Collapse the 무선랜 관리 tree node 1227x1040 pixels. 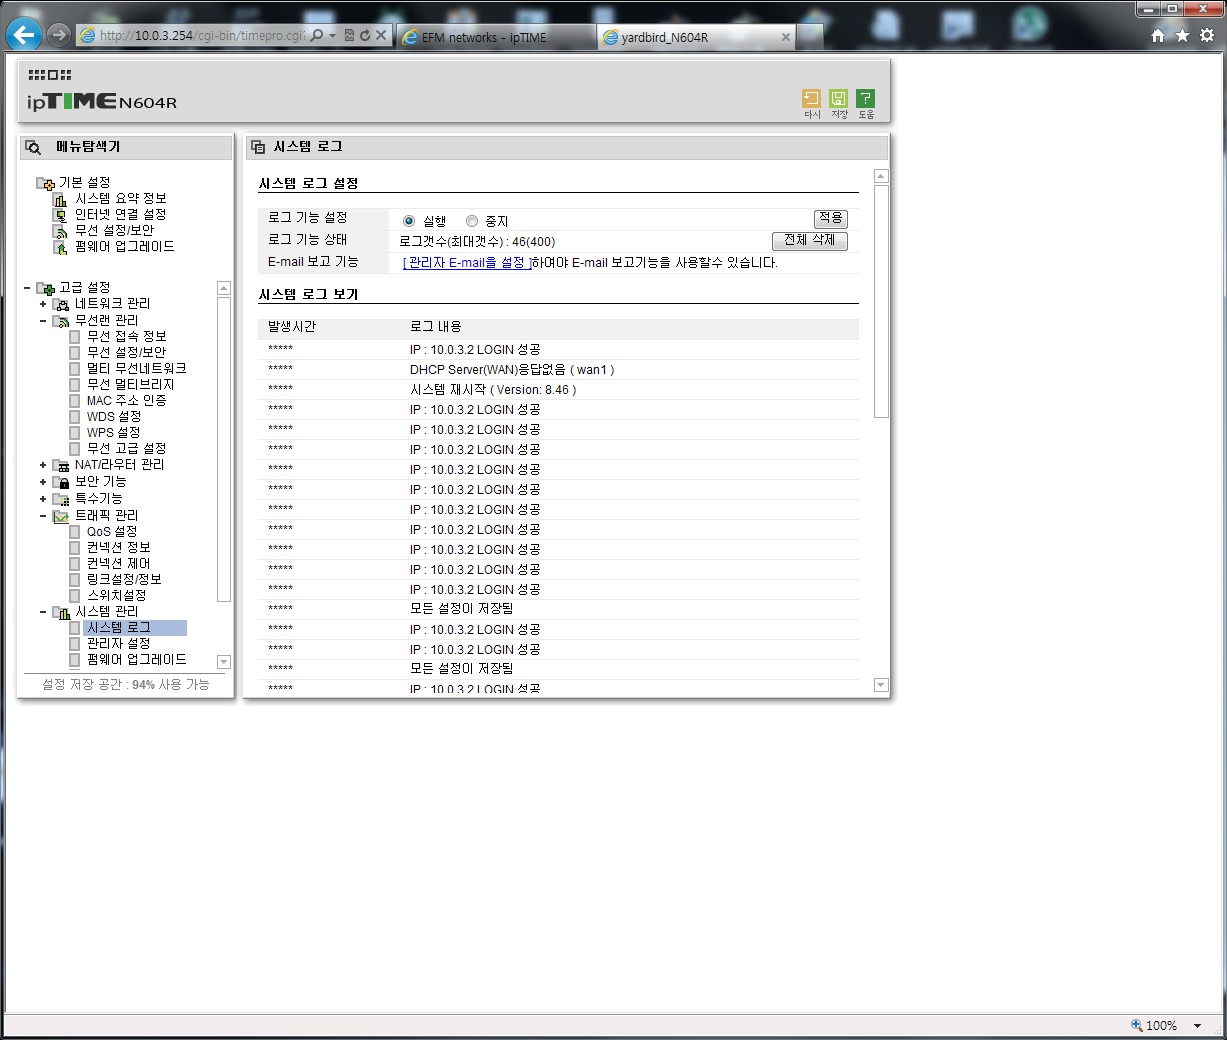[43, 321]
